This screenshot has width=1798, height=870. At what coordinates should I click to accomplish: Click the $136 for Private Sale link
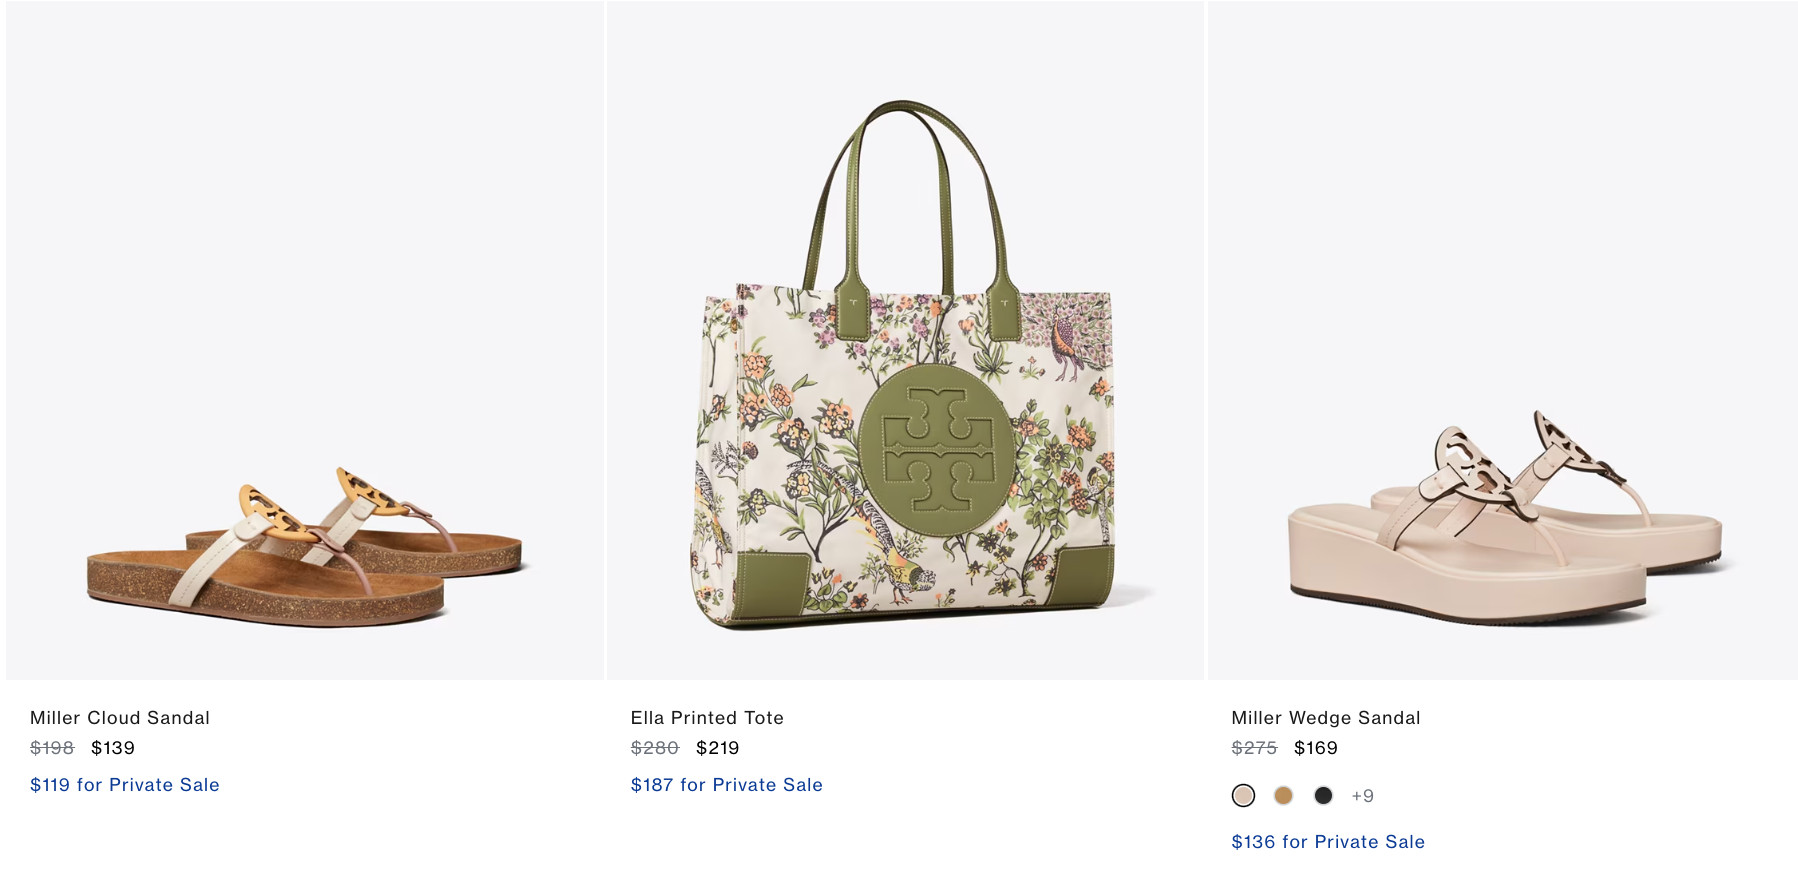click(1328, 842)
